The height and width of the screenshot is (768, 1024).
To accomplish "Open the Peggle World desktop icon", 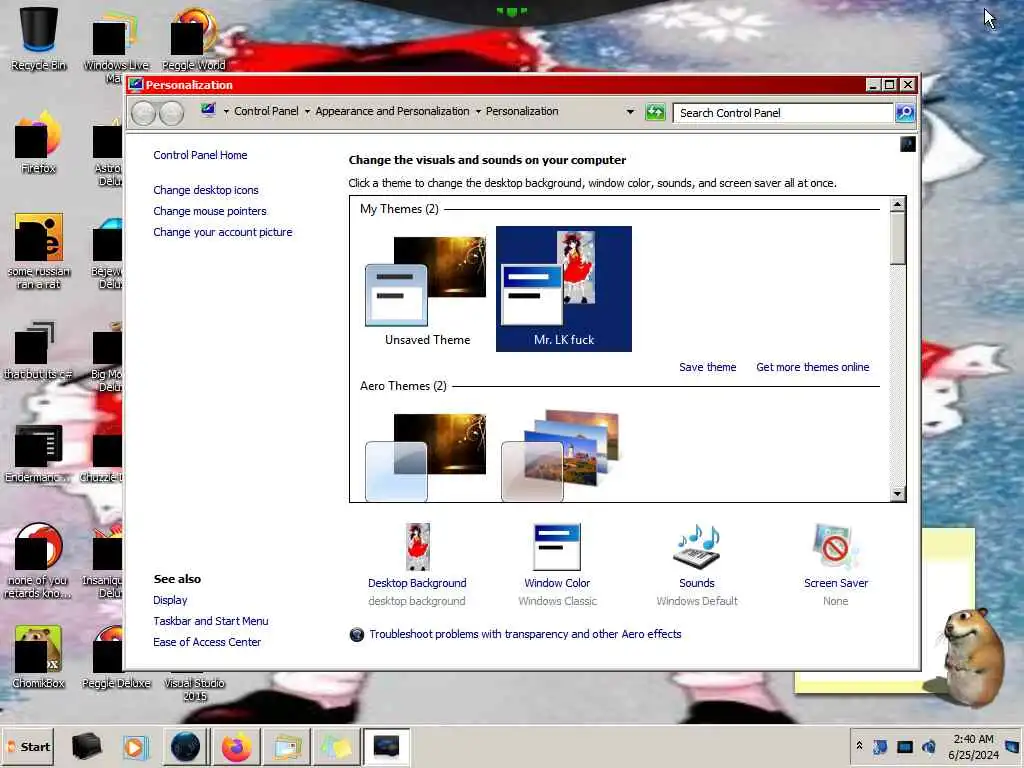I will point(194,38).
